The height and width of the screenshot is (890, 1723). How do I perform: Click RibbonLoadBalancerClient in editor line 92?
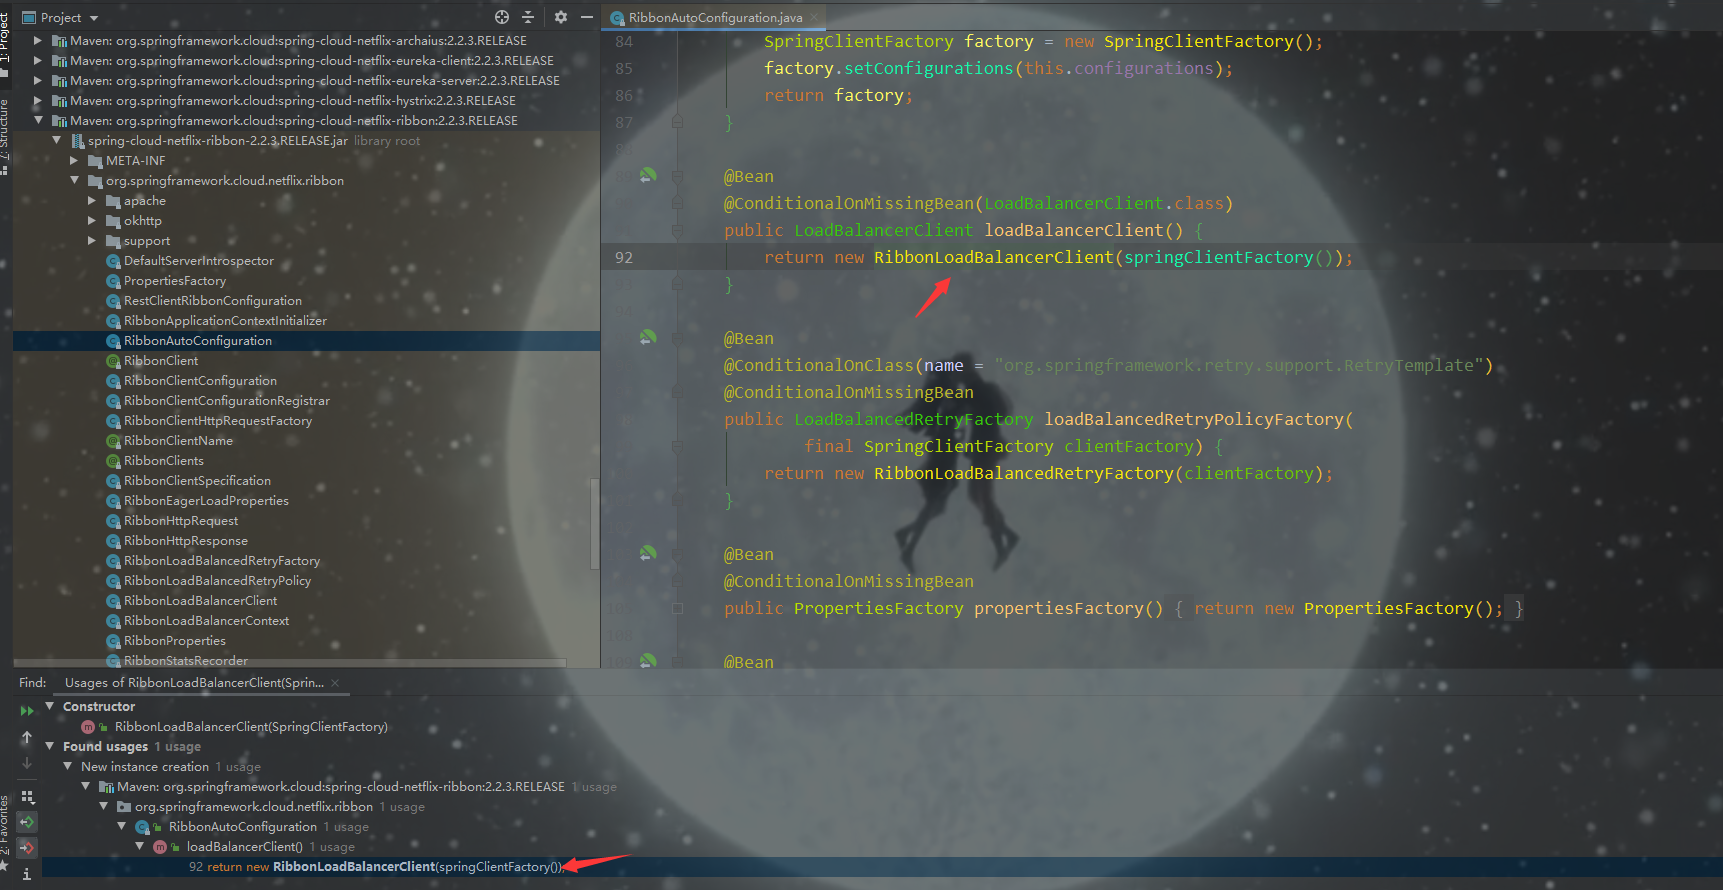coord(993,257)
